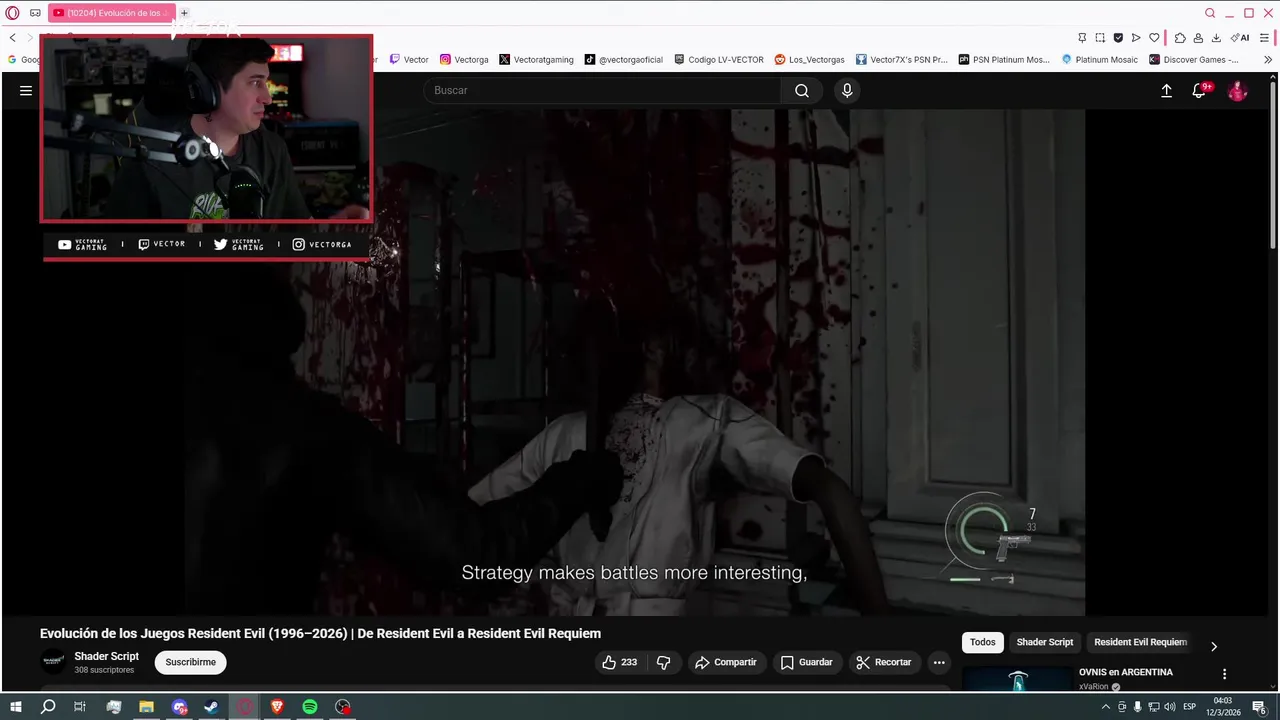The height and width of the screenshot is (720, 1280).
Task: Open the Vectorga Instagram bookmark
Action: [464, 60]
